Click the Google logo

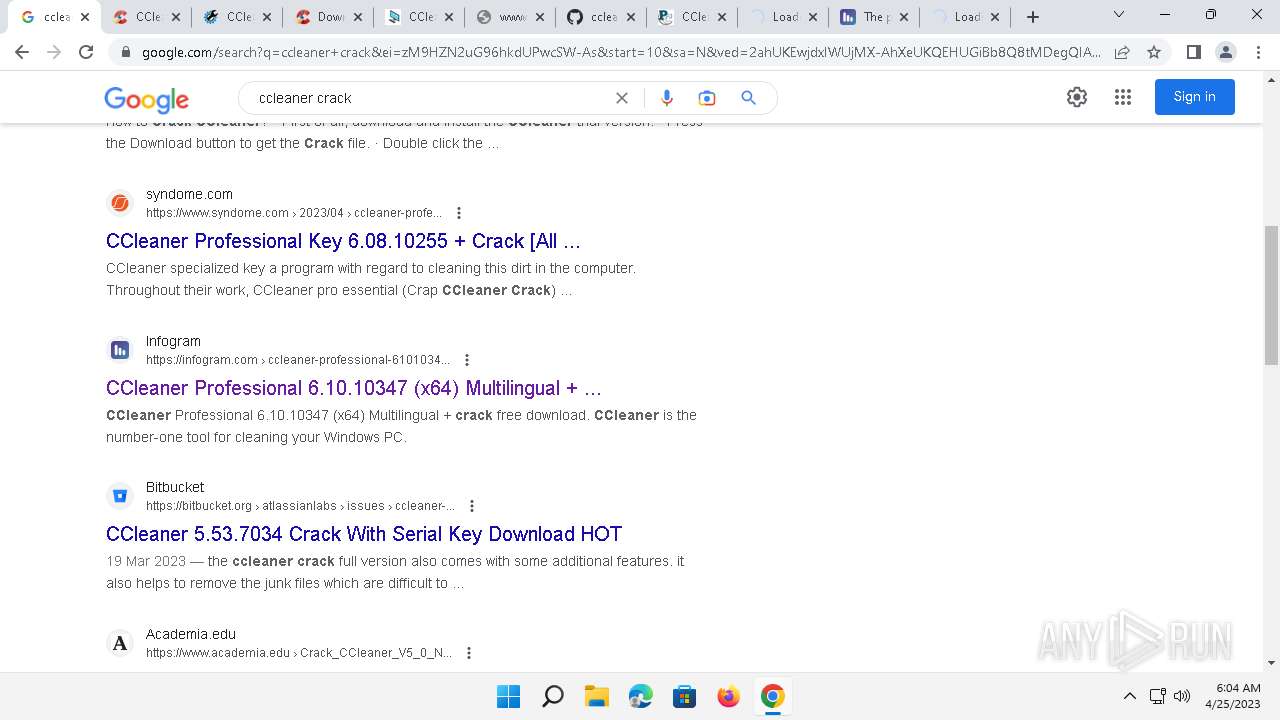click(147, 99)
